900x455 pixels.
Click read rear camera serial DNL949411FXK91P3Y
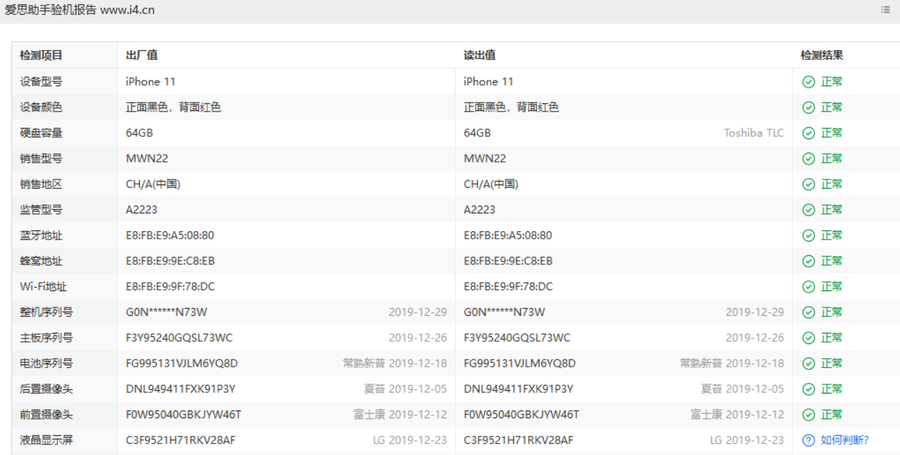coord(518,389)
